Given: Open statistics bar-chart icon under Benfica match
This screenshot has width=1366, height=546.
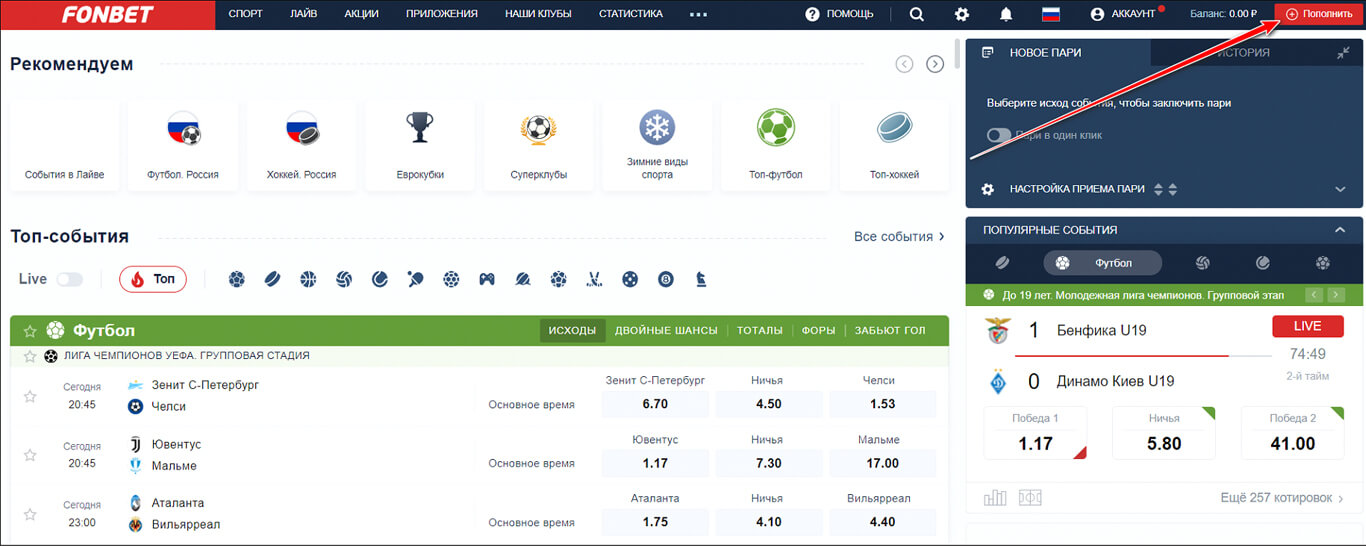Looking at the screenshot, I should coord(996,497).
